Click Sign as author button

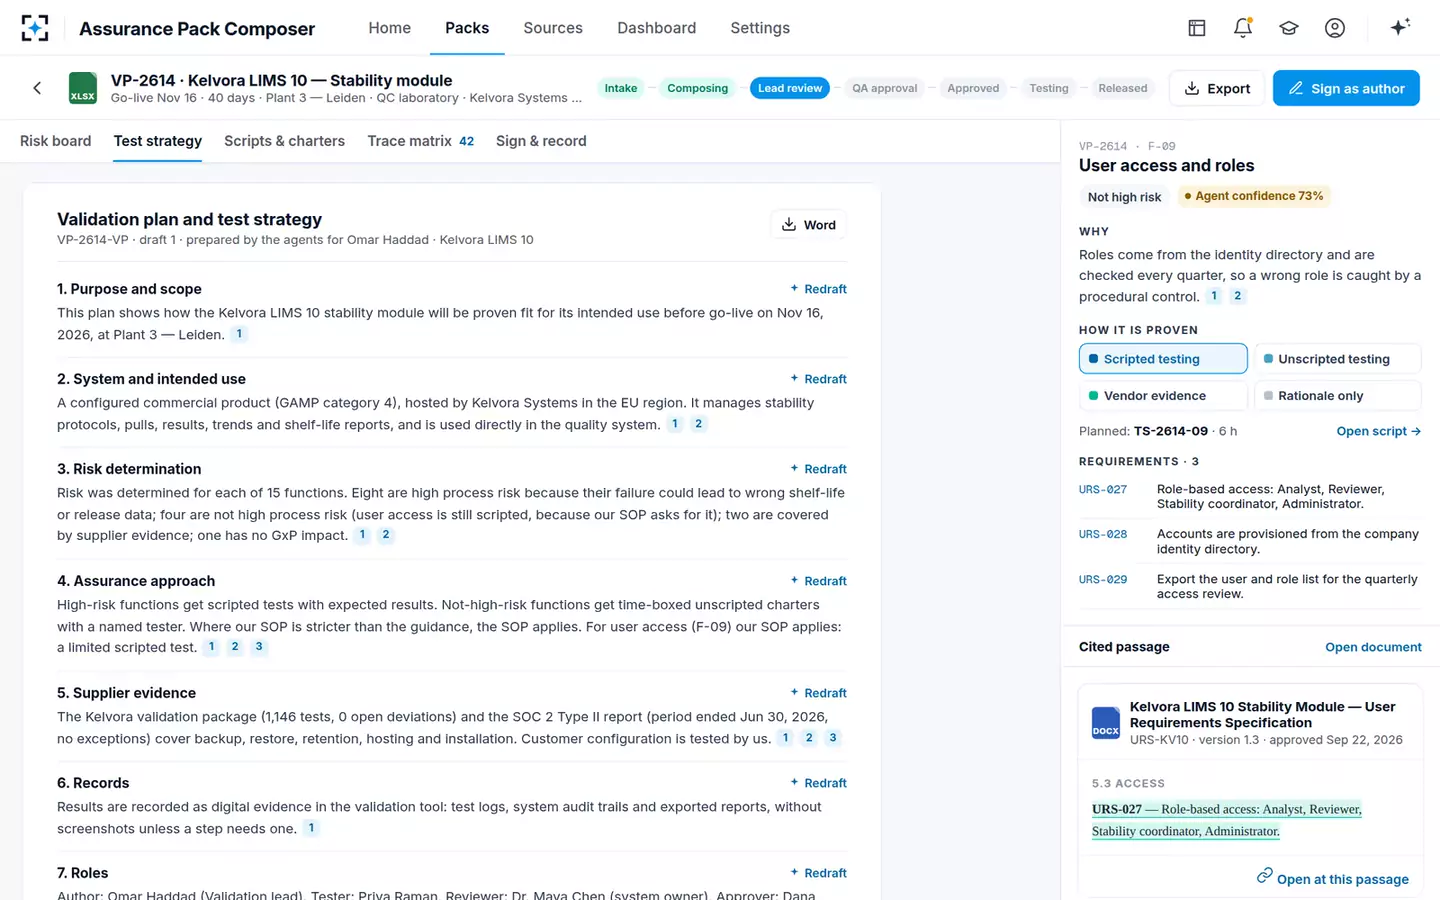pos(1346,88)
